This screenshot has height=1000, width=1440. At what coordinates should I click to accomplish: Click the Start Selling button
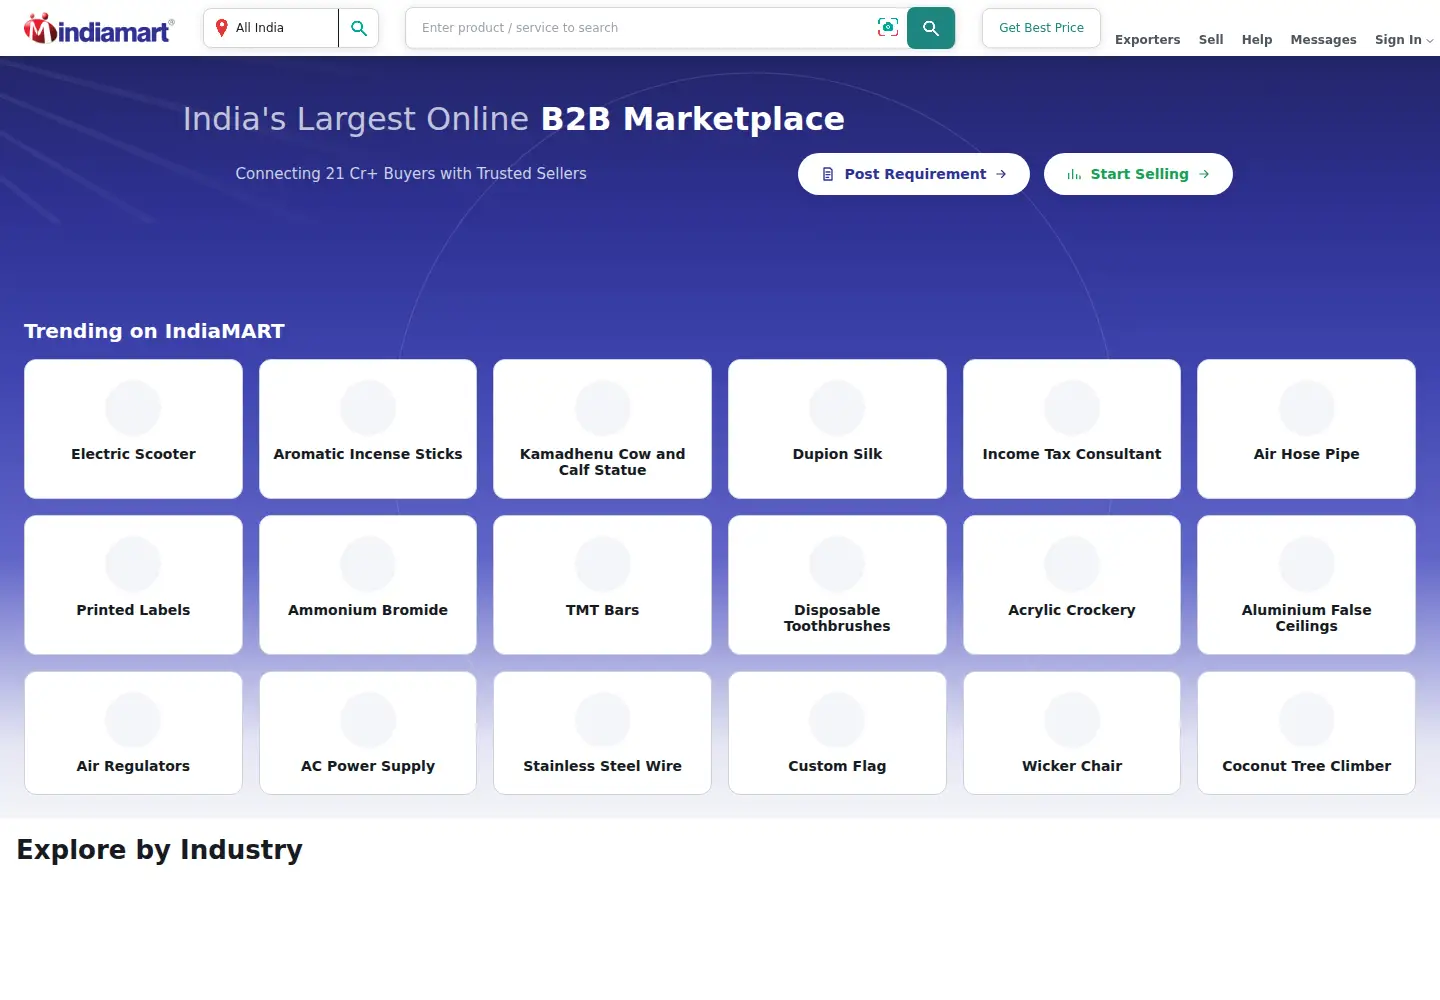coord(1138,174)
